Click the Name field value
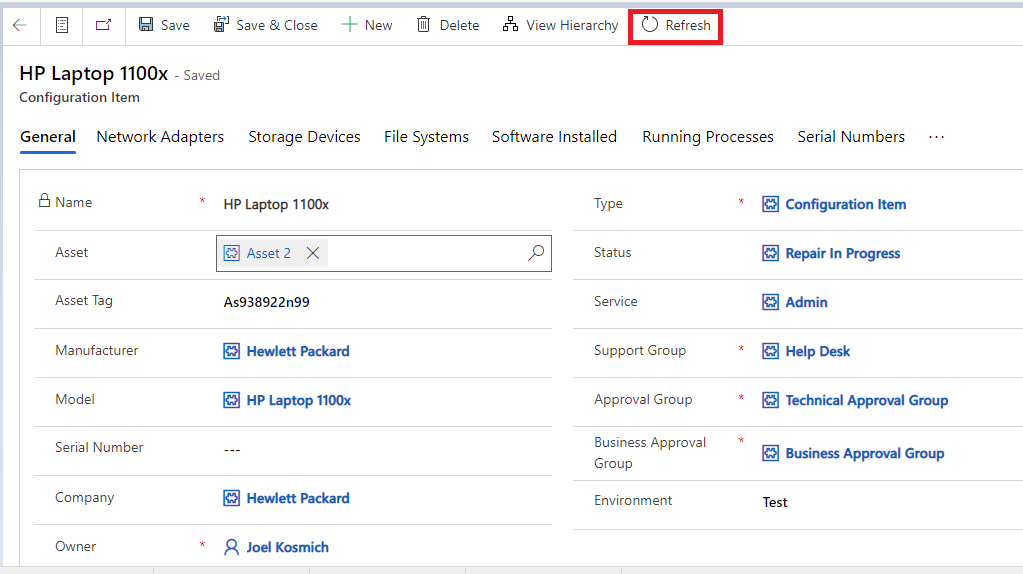The width and height of the screenshot is (1023, 574). pyautogui.click(x=276, y=204)
